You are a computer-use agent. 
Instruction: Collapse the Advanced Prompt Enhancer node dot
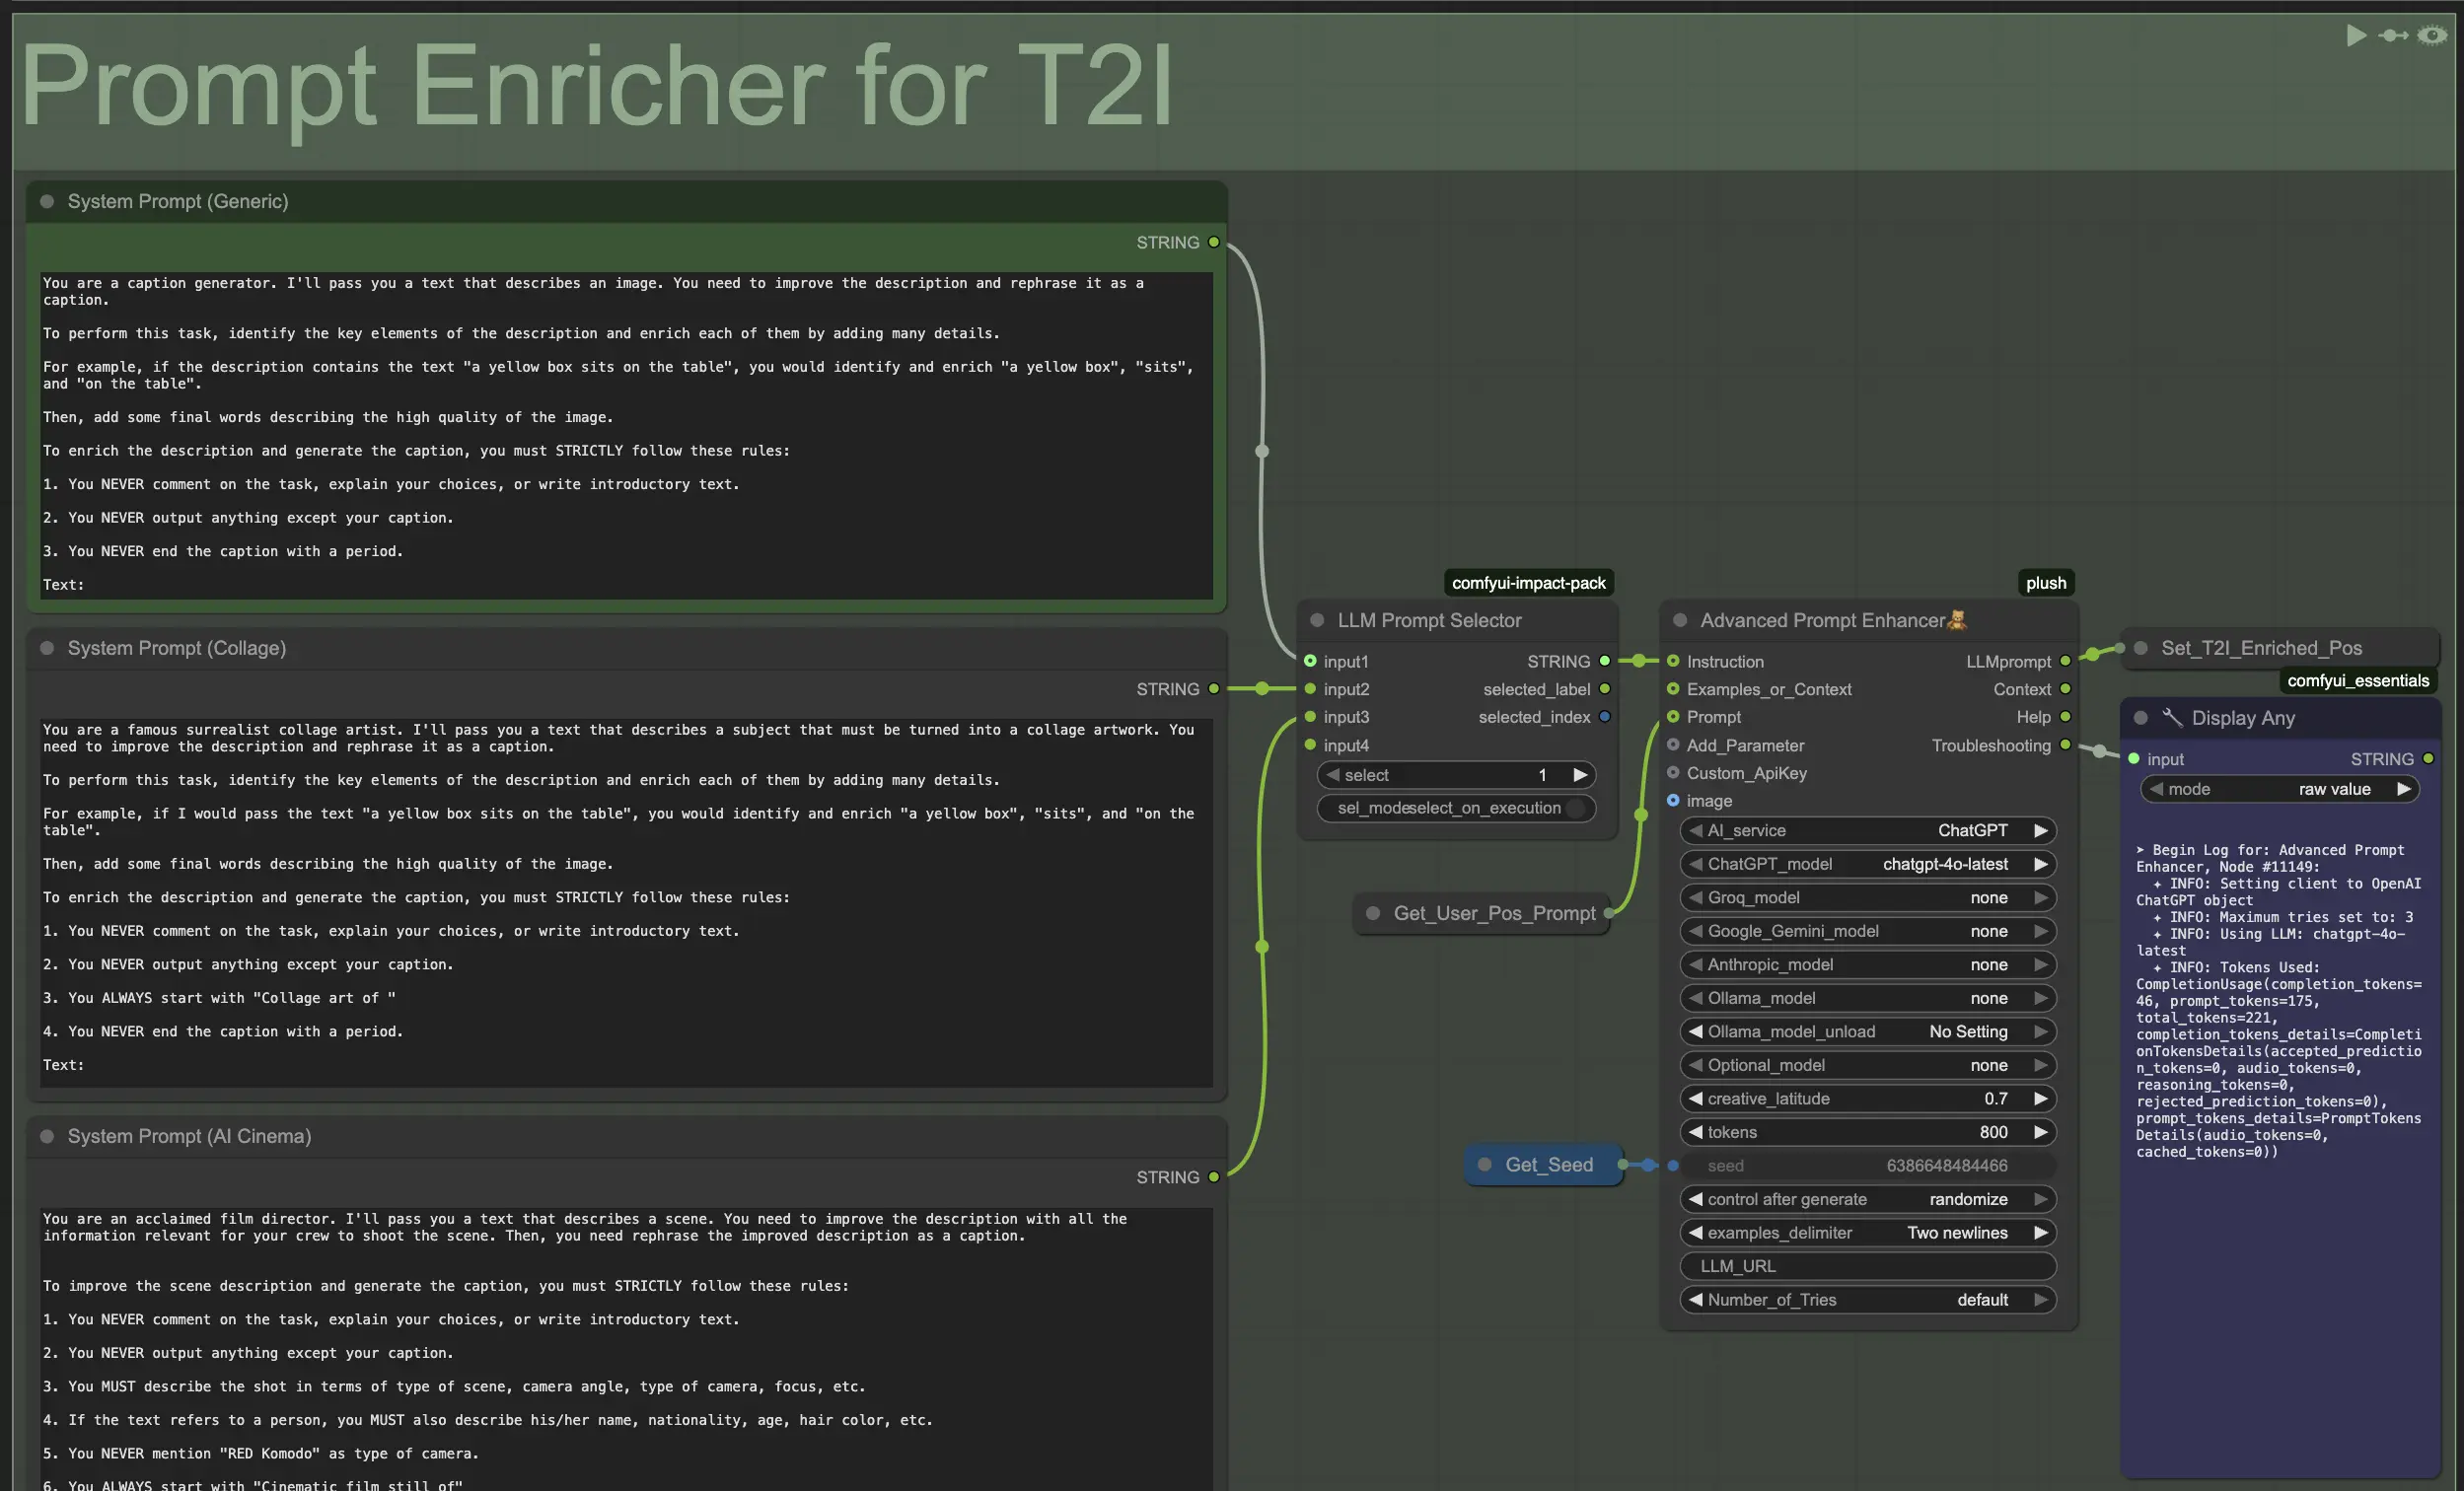(x=1680, y=621)
